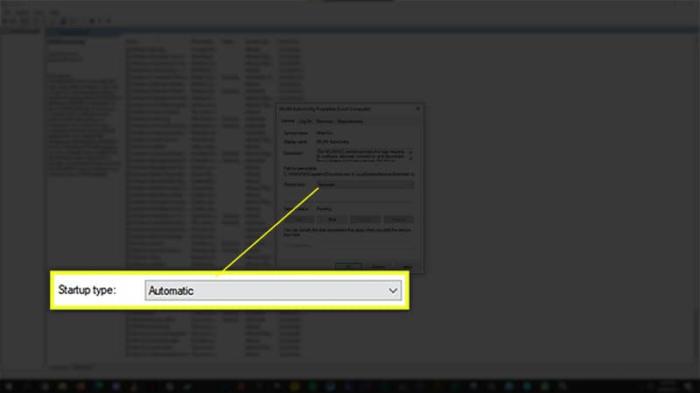Click the Stop button under Service status

coord(332,219)
